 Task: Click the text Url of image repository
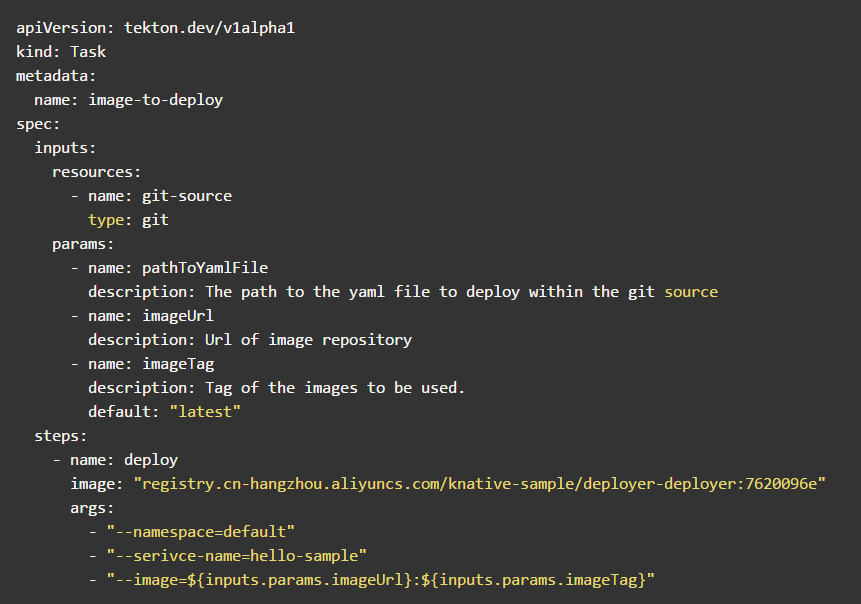tap(308, 340)
